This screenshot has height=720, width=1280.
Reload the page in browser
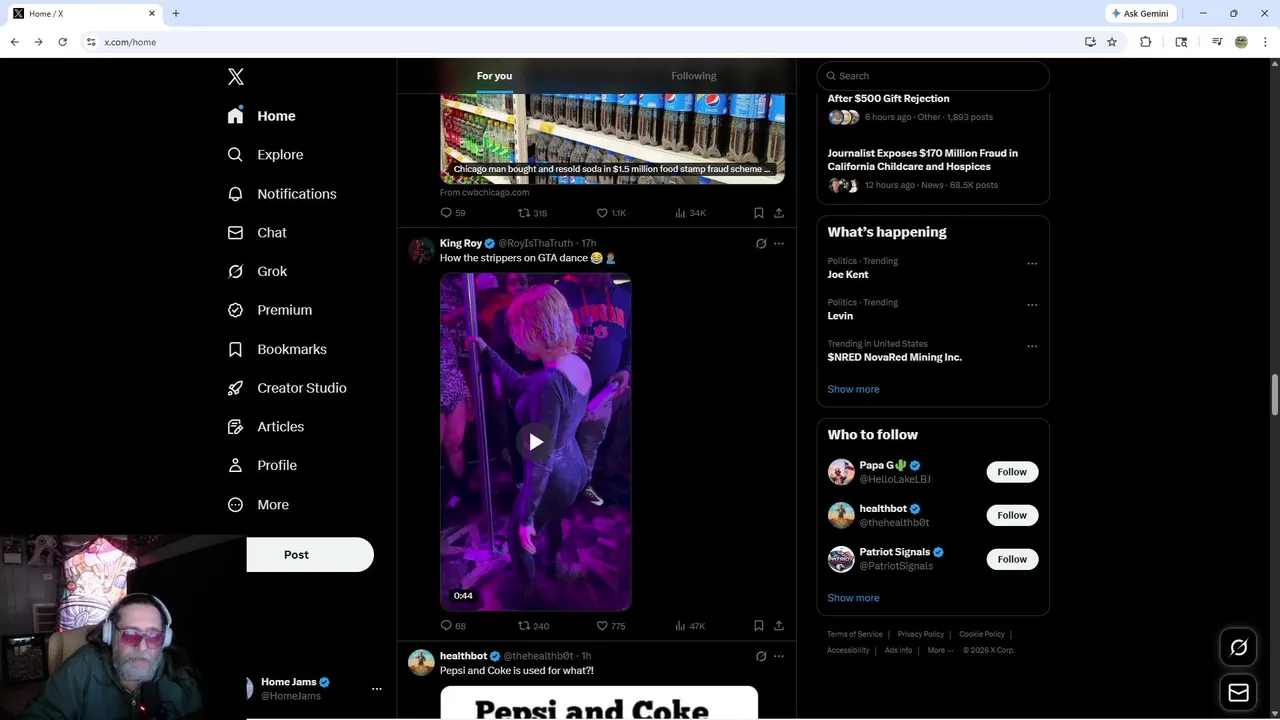[x=62, y=42]
